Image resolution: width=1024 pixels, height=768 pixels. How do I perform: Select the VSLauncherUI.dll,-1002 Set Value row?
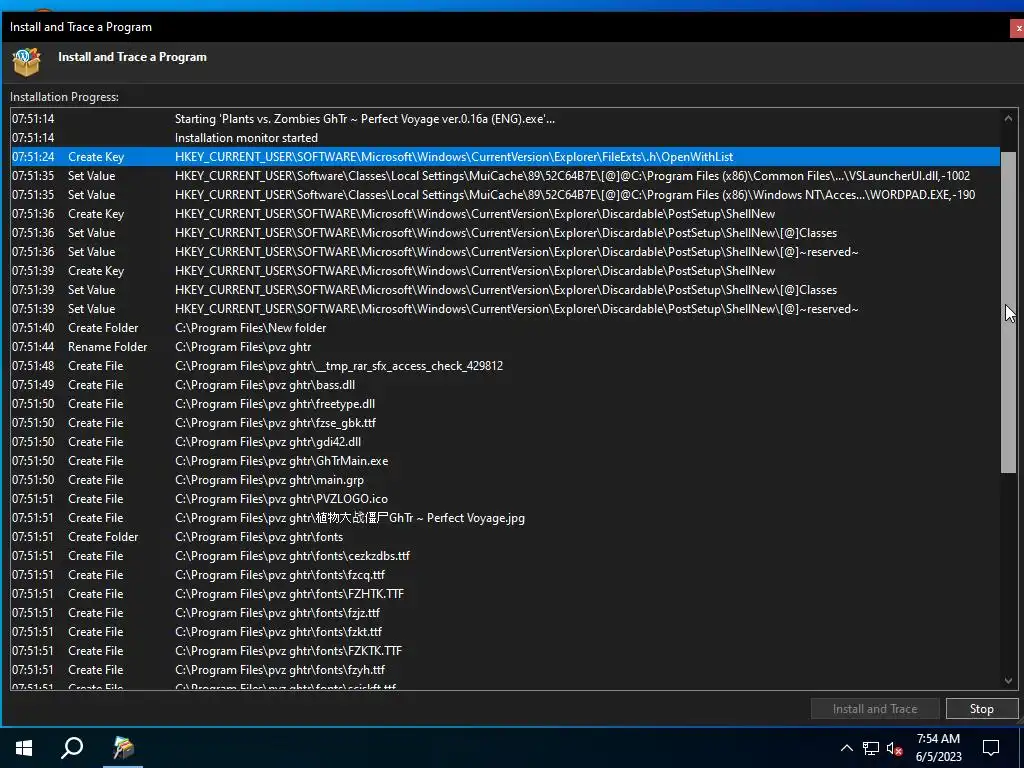point(505,176)
